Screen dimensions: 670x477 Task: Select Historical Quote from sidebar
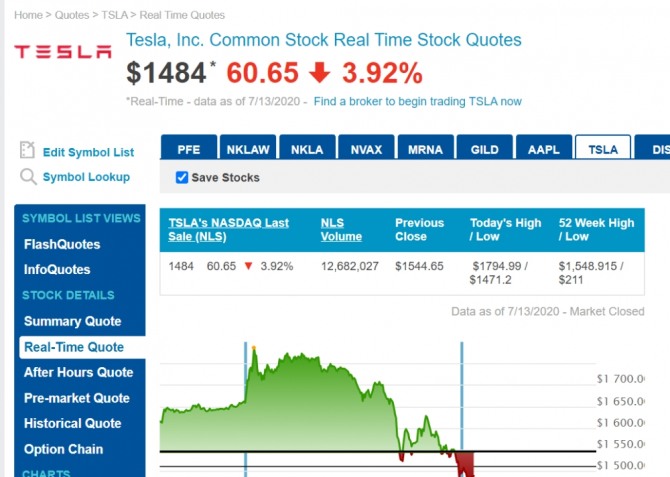pyautogui.click(x=72, y=423)
